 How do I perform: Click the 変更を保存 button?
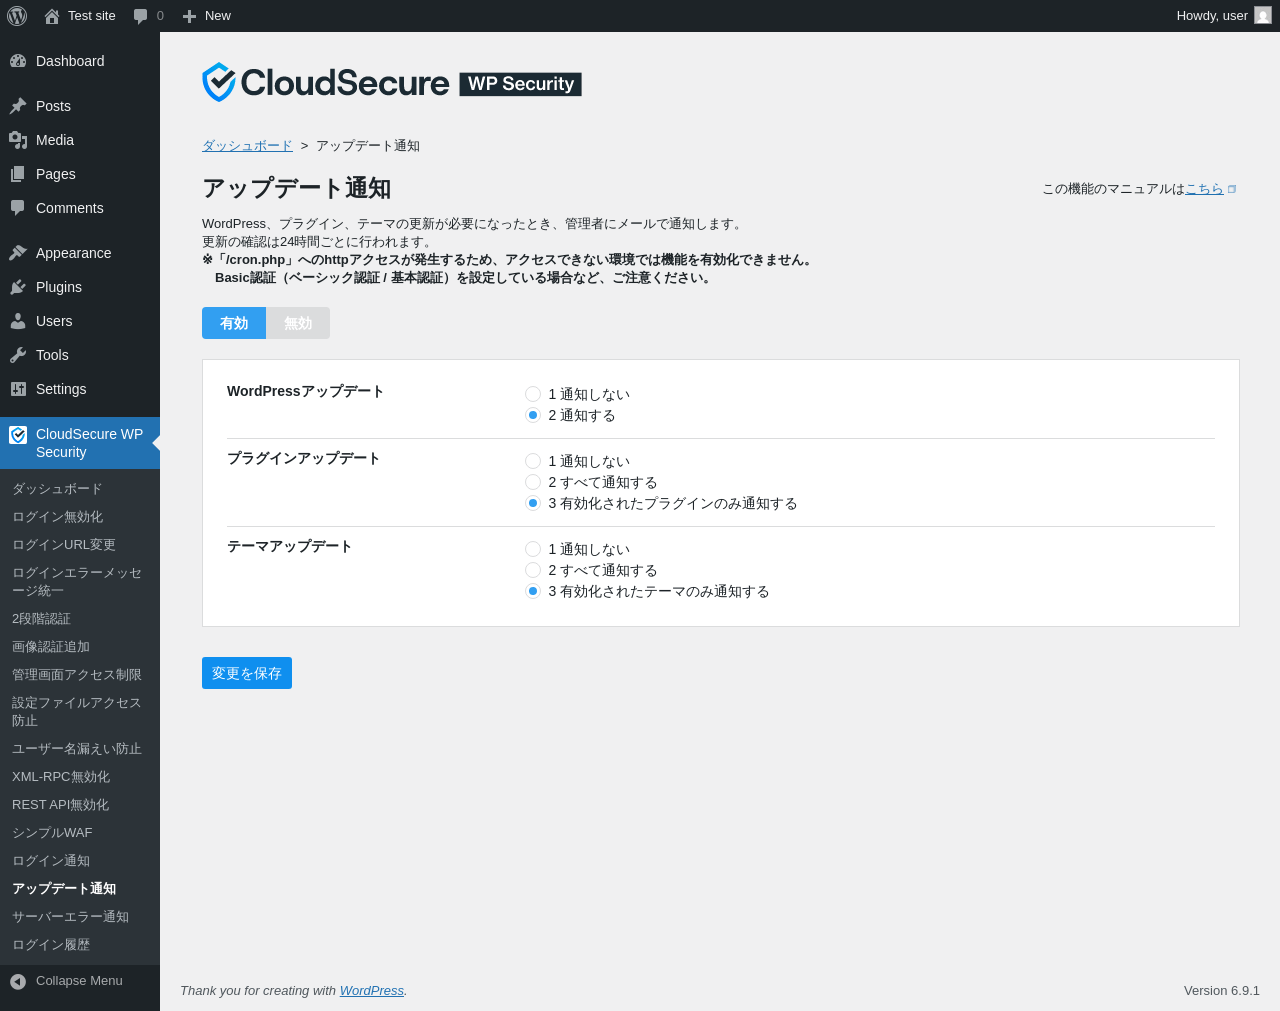[x=247, y=673]
